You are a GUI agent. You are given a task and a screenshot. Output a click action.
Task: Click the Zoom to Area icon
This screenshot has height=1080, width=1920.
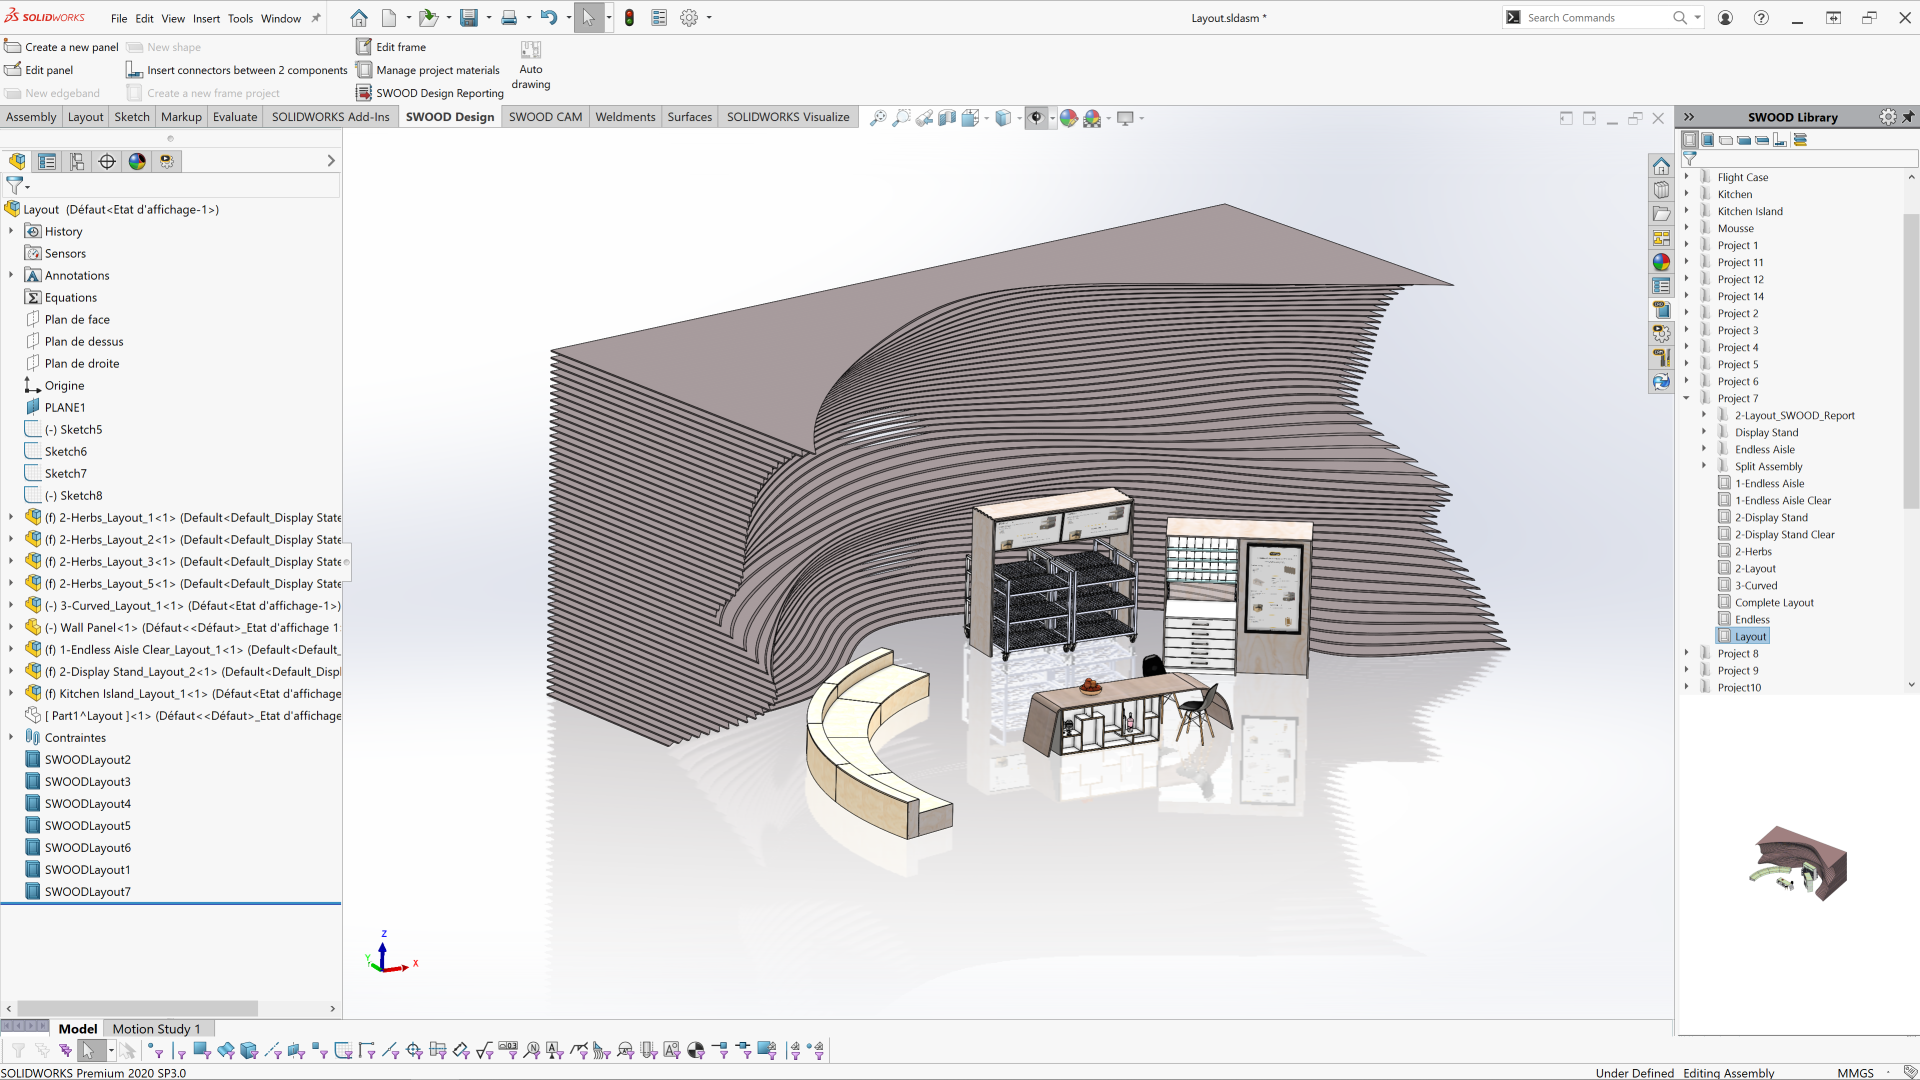[x=901, y=118]
